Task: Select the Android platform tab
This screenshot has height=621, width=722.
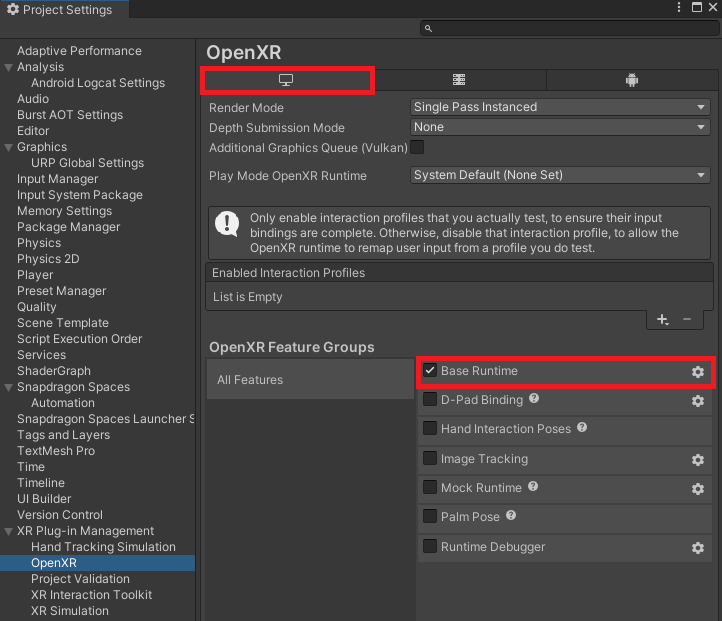Action: (x=632, y=80)
